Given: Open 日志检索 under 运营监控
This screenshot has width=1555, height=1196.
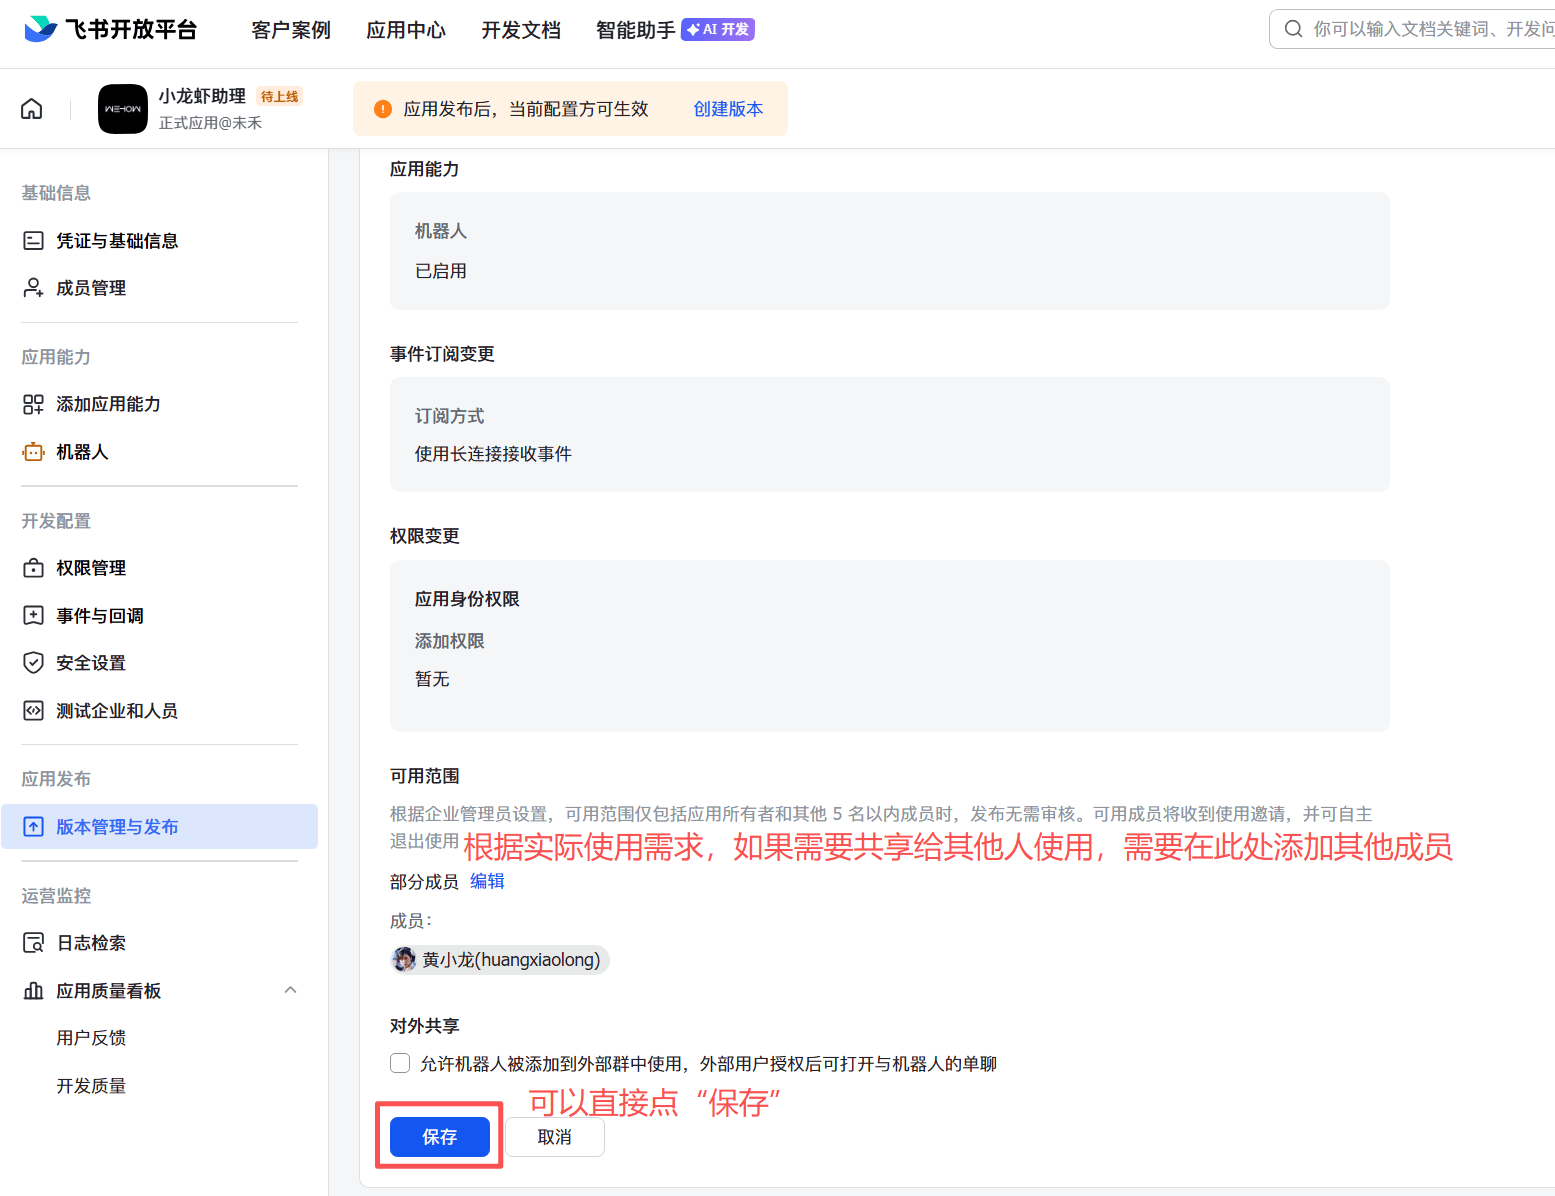Looking at the screenshot, I should (x=91, y=942).
